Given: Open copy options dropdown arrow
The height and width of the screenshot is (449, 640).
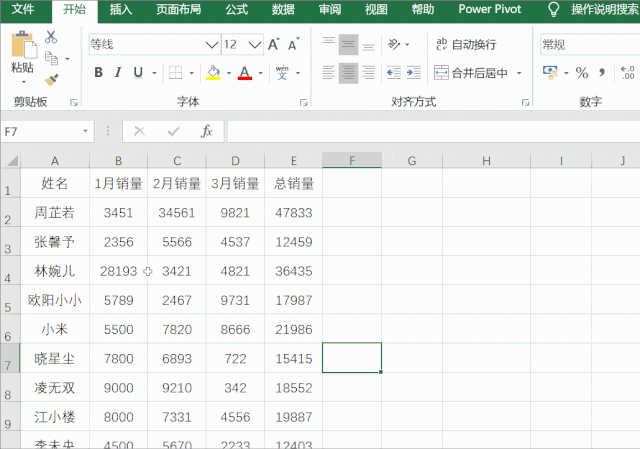Looking at the screenshot, I should coord(67,59).
